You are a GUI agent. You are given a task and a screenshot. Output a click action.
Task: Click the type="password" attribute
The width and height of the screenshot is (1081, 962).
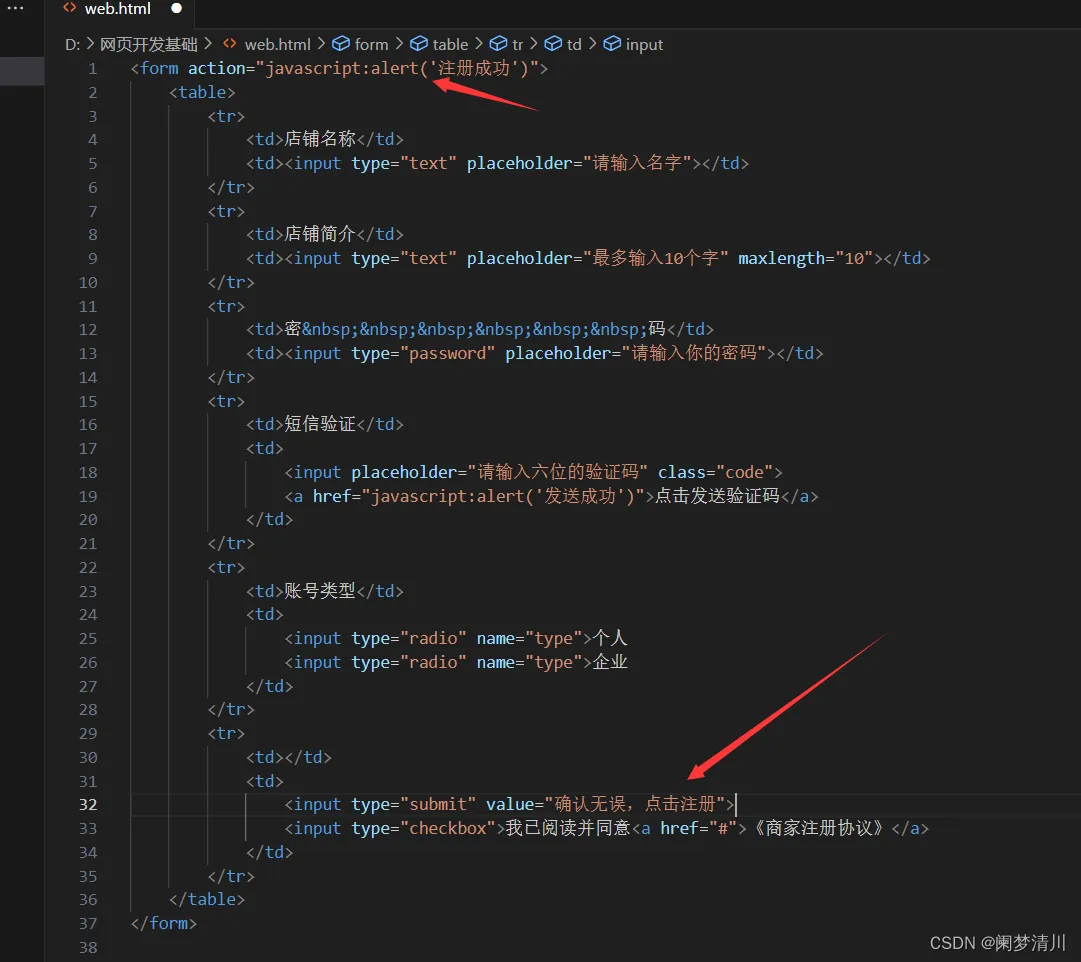click(x=423, y=354)
